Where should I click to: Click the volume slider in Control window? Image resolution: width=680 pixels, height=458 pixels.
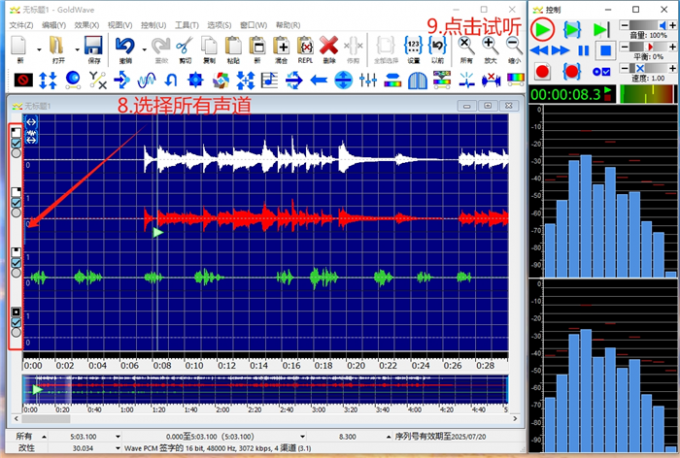click(648, 25)
